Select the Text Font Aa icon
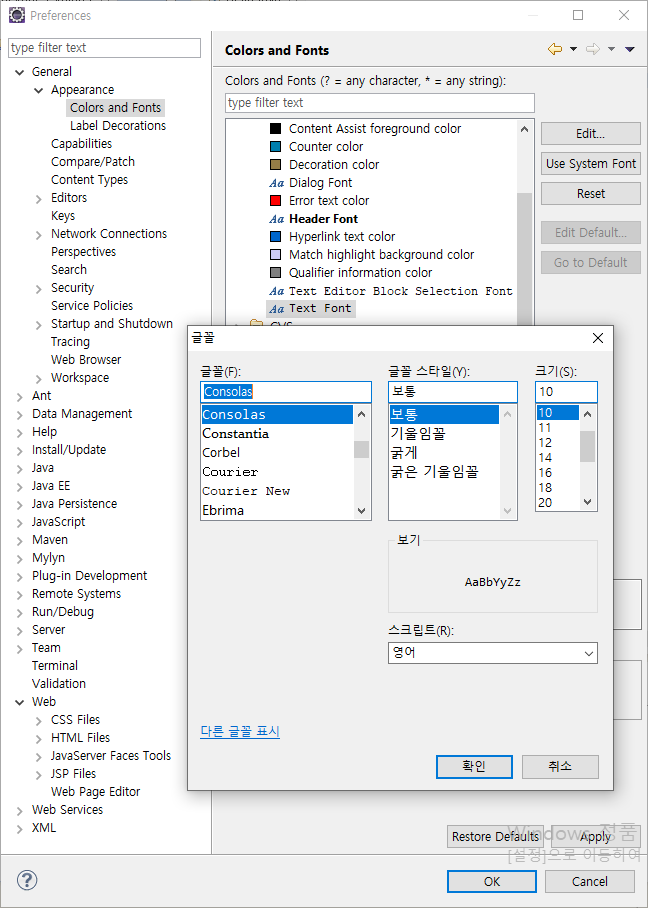This screenshot has width=648, height=908. pos(276,309)
